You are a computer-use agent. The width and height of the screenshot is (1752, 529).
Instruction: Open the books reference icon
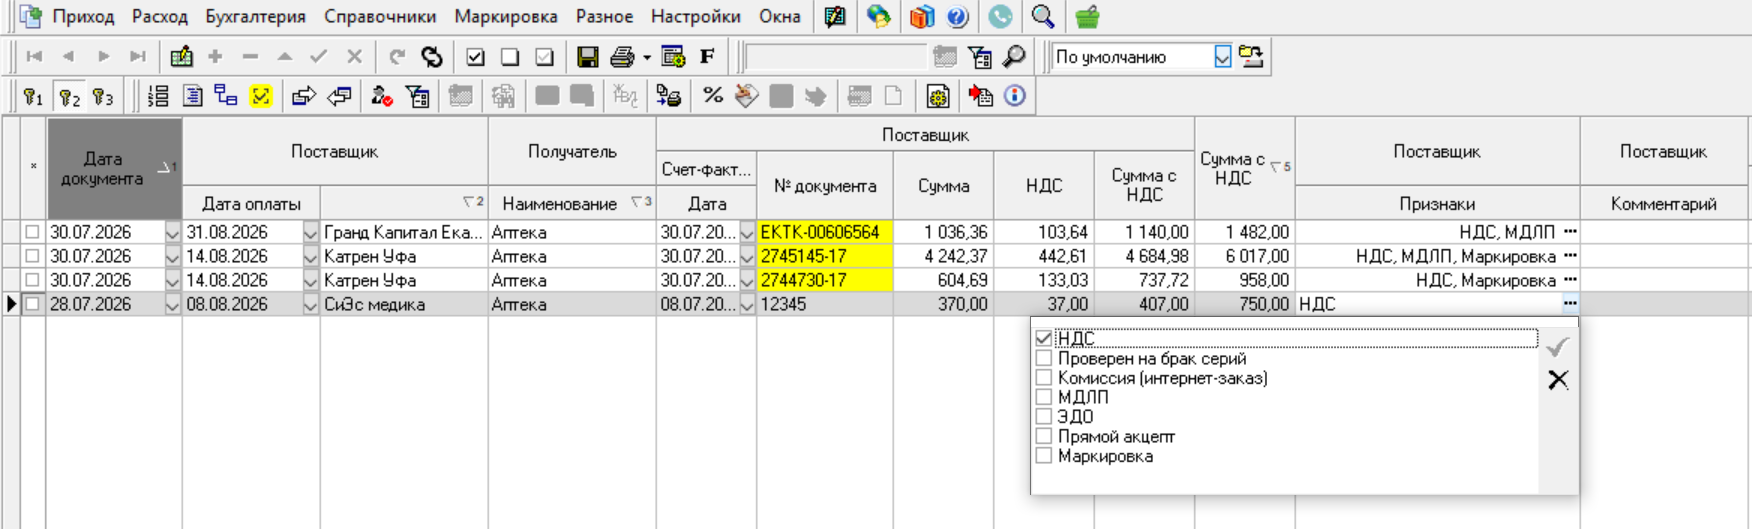point(921,16)
